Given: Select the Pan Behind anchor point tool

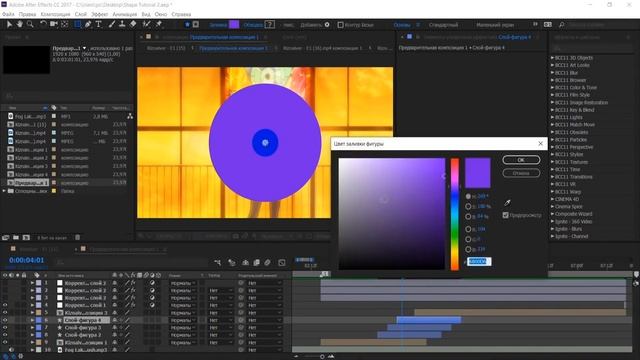Looking at the screenshot, I should pyautogui.click(x=64, y=24).
